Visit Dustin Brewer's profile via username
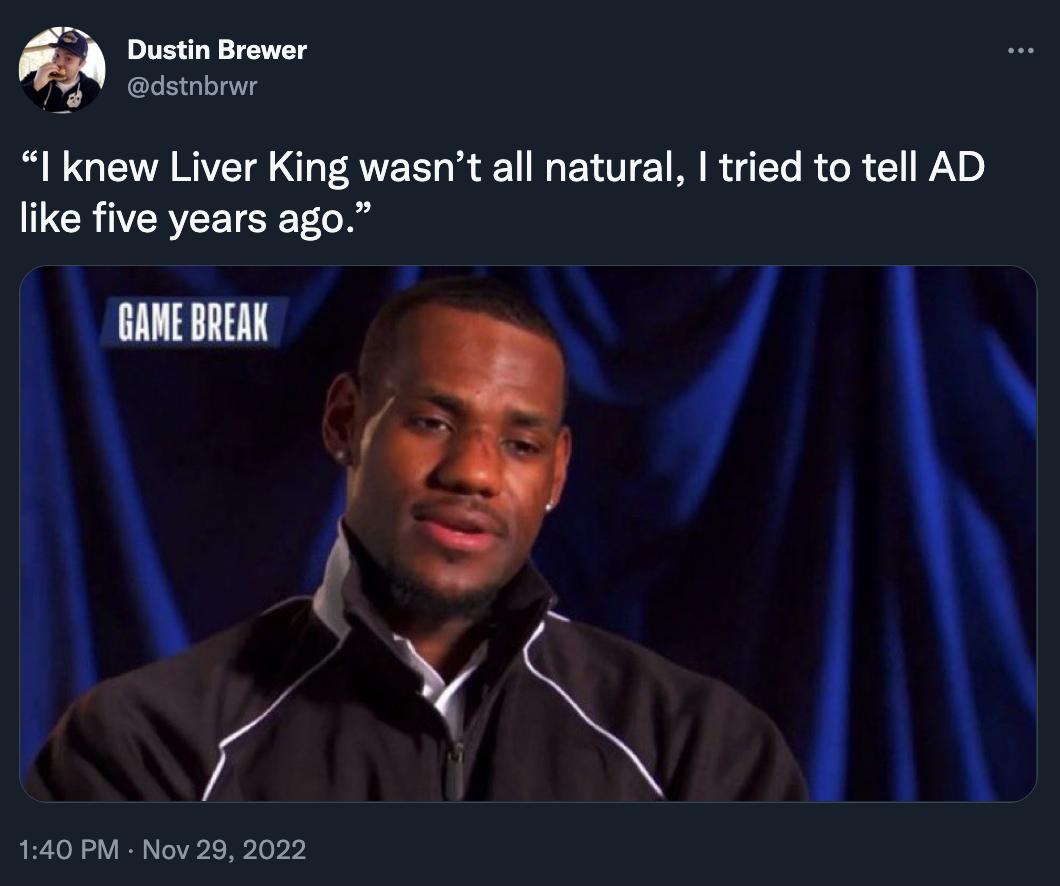Viewport: 1060px width, 886px height. [x=192, y=86]
